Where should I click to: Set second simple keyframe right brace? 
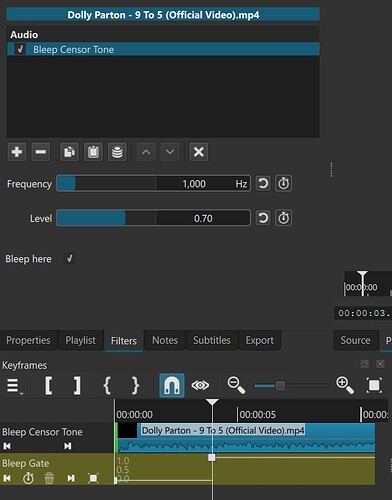pyautogui.click(x=135, y=386)
